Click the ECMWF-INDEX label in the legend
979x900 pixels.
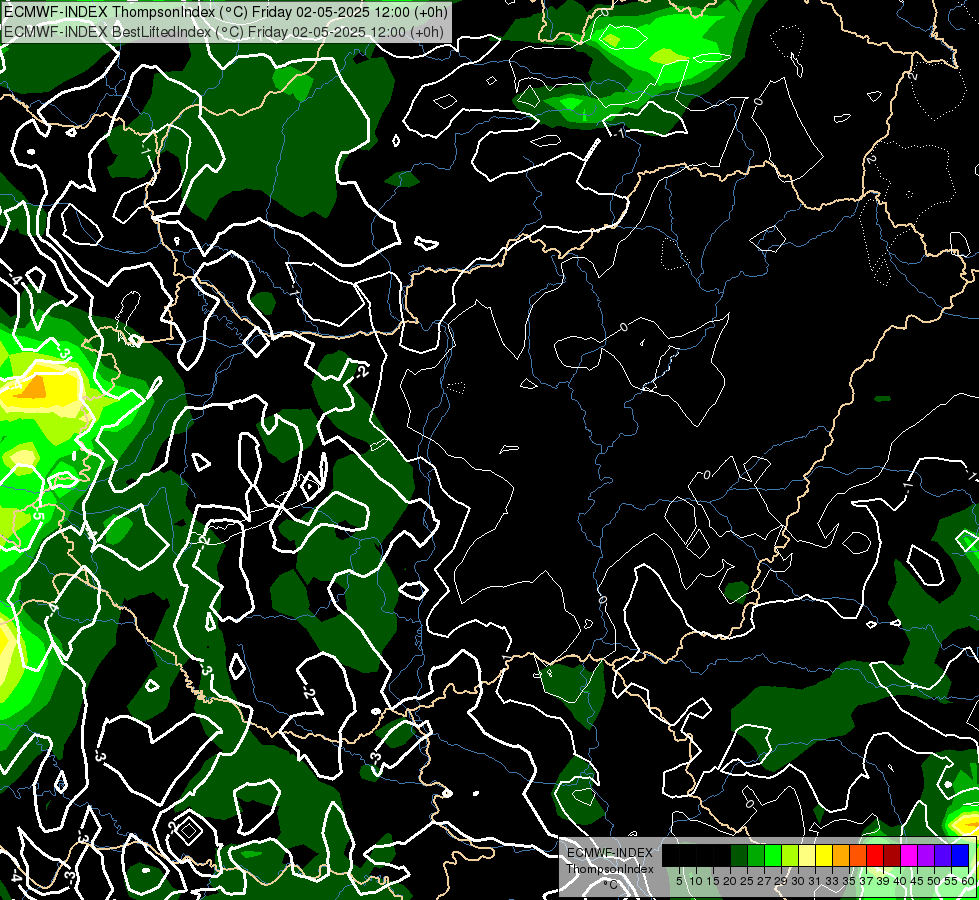click(610, 853)
